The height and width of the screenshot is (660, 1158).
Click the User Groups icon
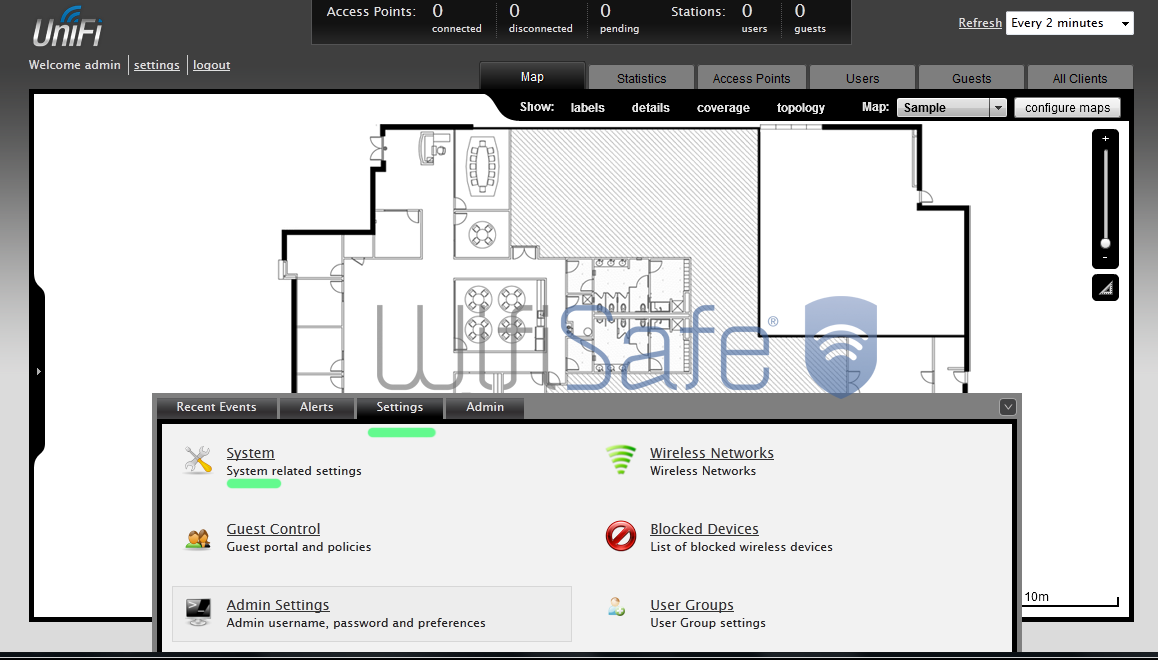(x=617, y=606)
